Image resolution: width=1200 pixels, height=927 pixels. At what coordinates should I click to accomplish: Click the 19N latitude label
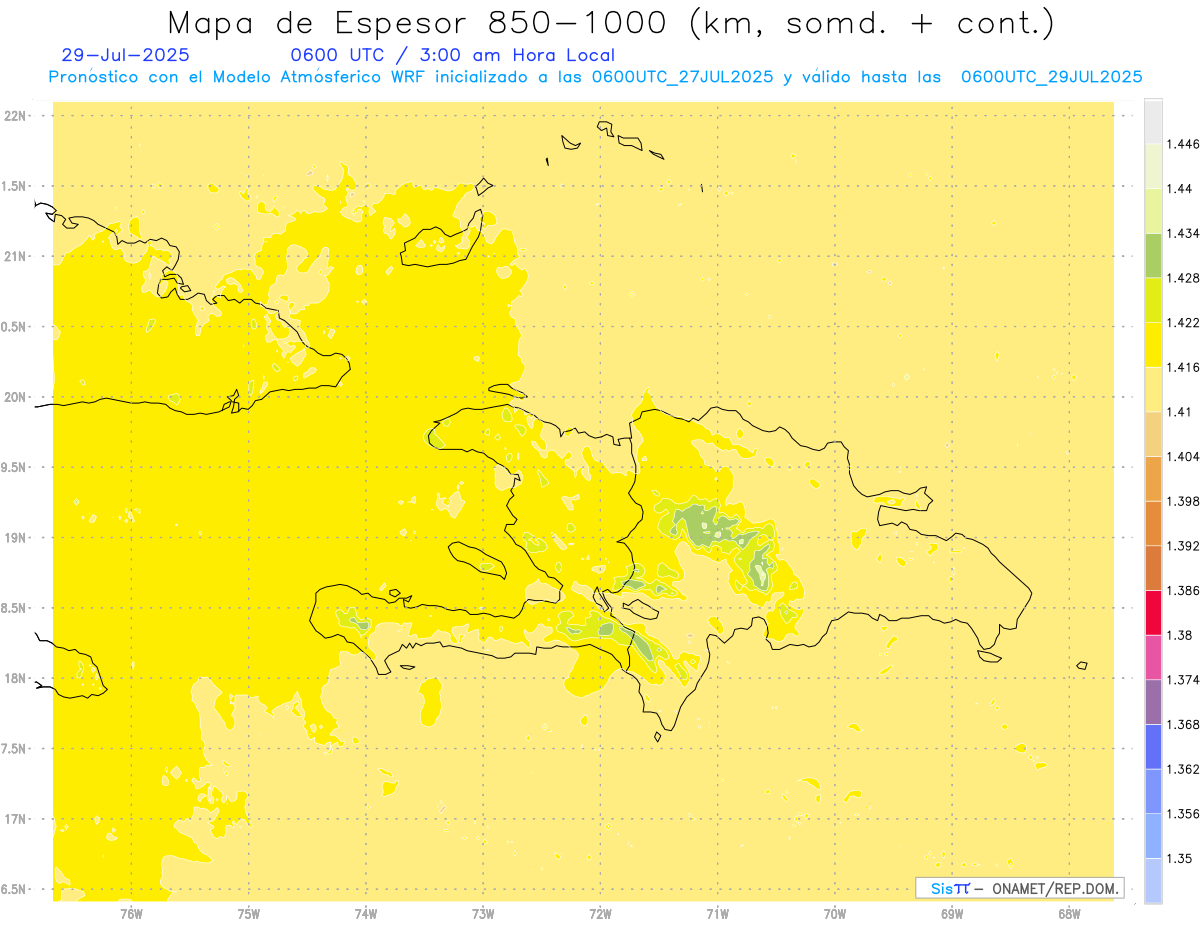pos(17,538)
